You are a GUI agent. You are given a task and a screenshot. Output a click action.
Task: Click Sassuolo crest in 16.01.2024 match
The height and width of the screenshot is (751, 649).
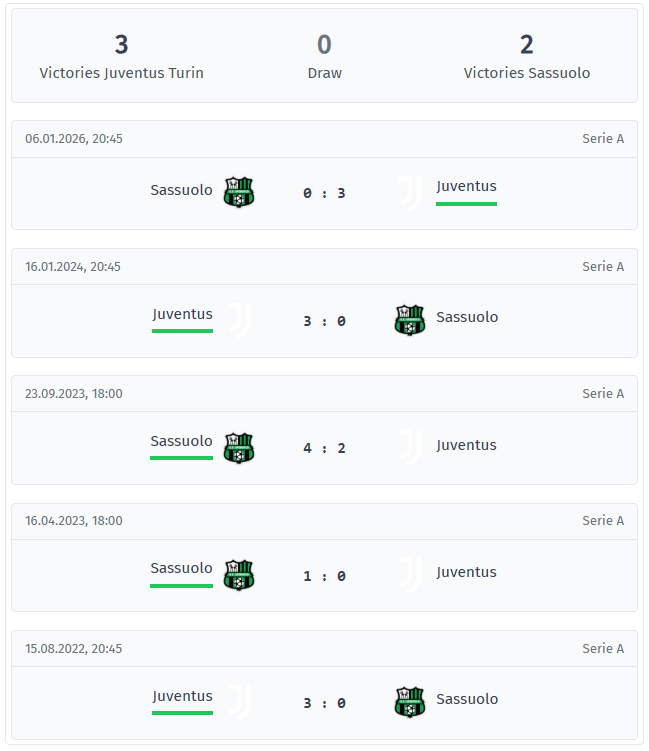410,320
